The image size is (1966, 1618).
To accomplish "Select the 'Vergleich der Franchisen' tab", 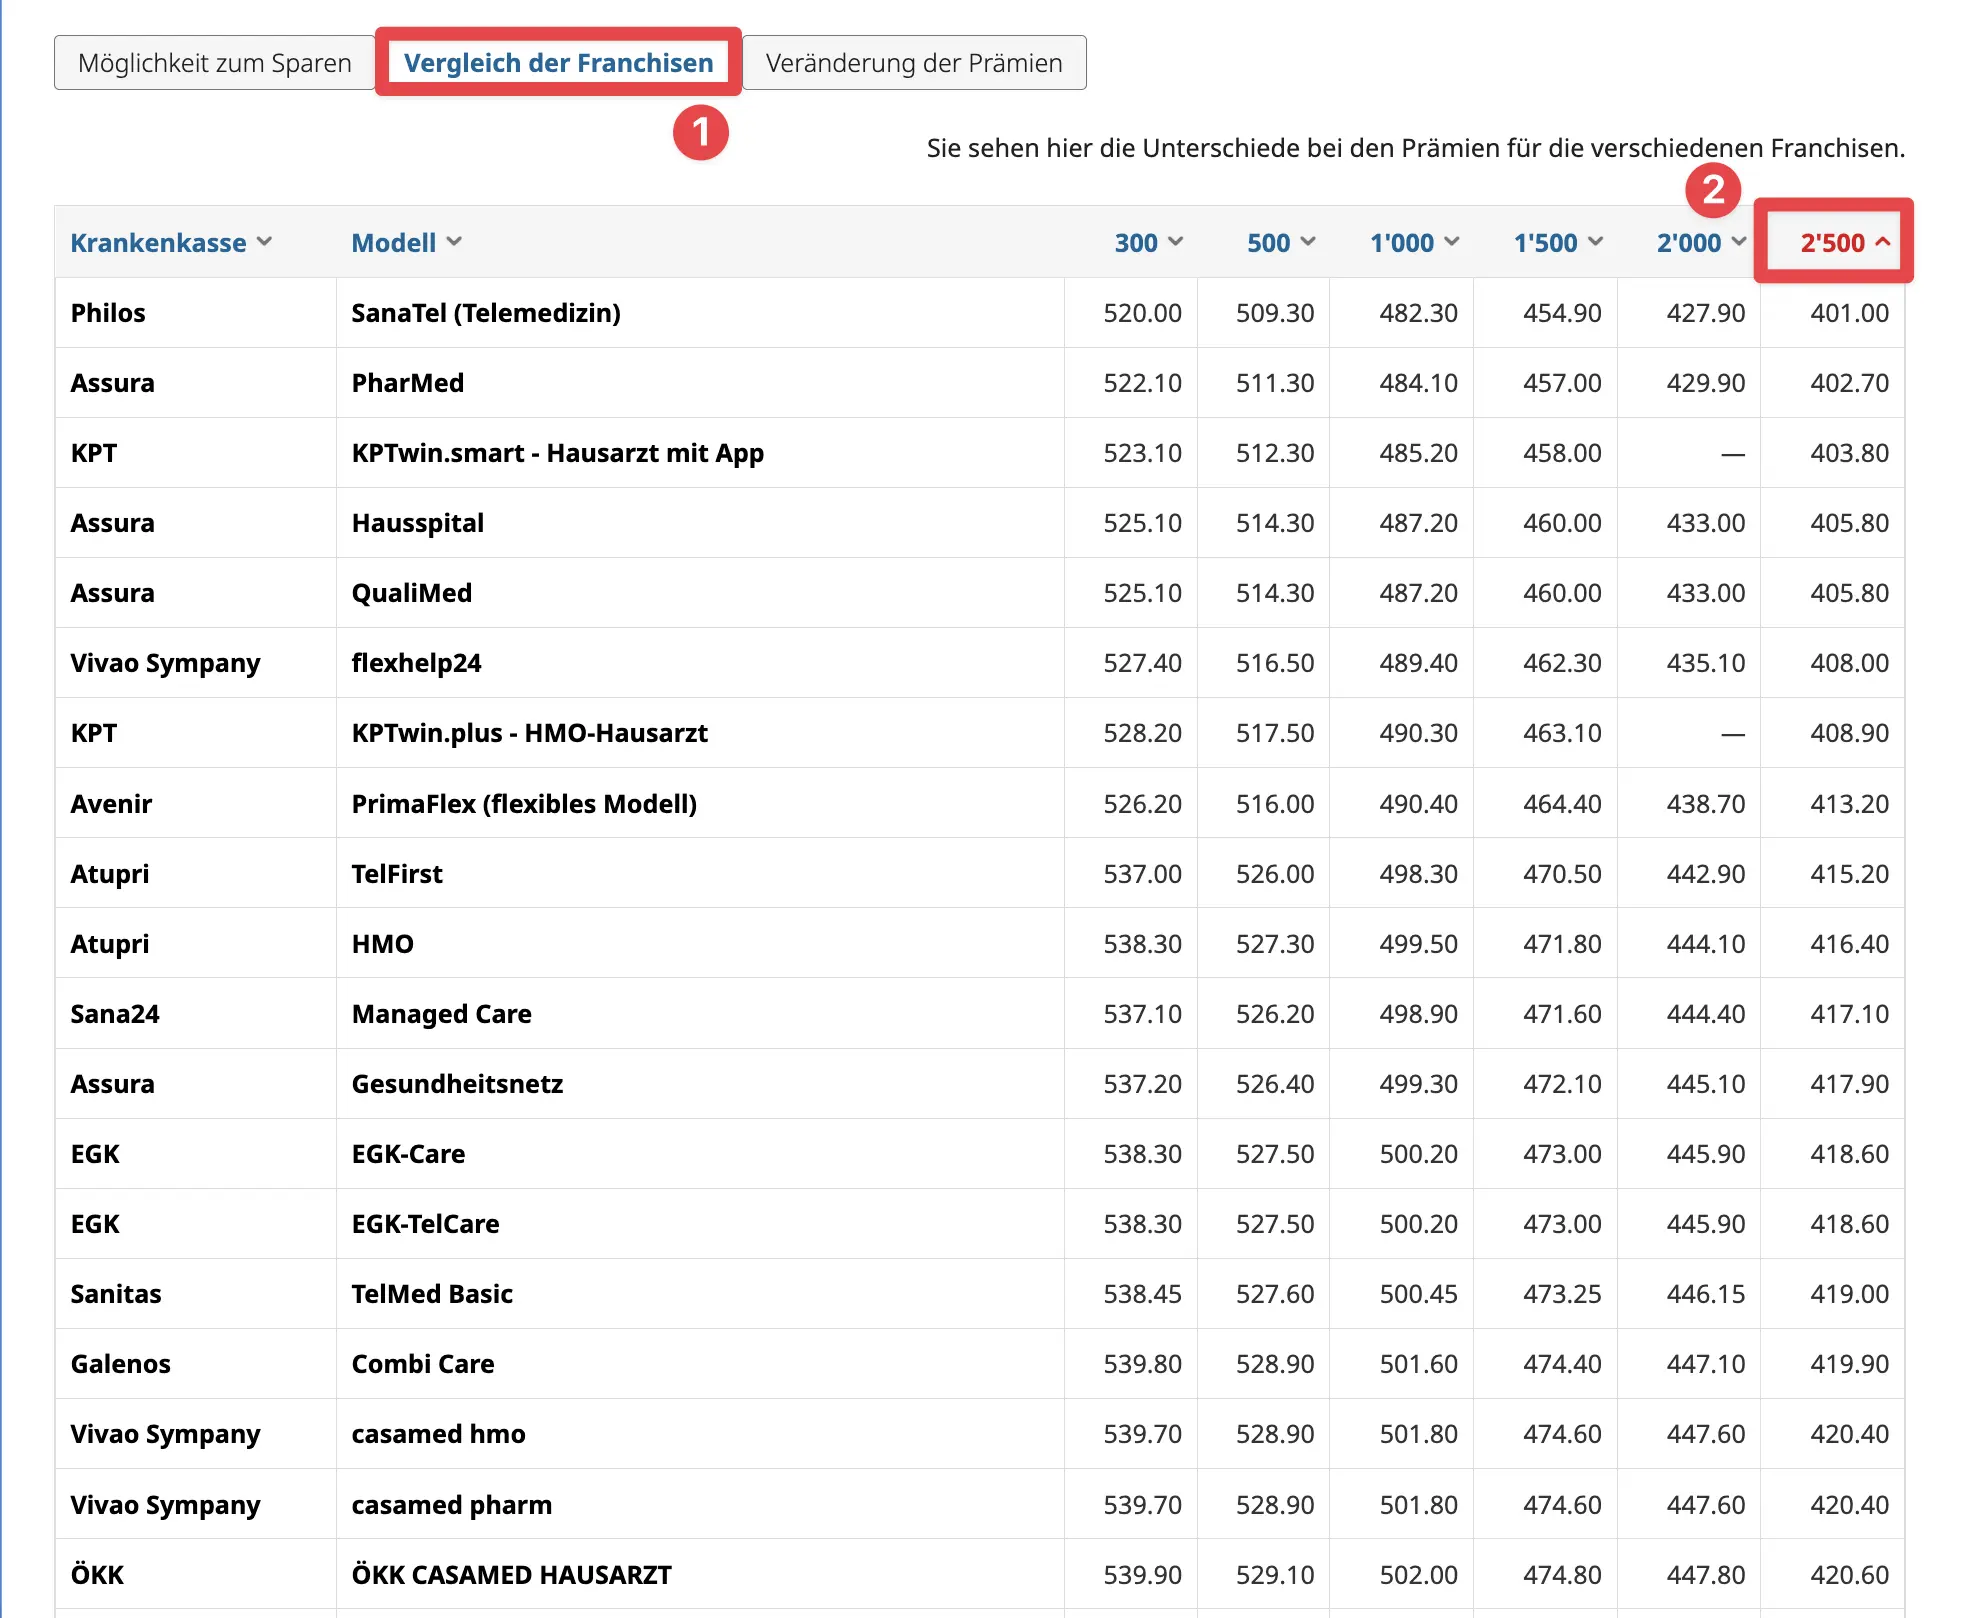I will [x=558, y=63].
